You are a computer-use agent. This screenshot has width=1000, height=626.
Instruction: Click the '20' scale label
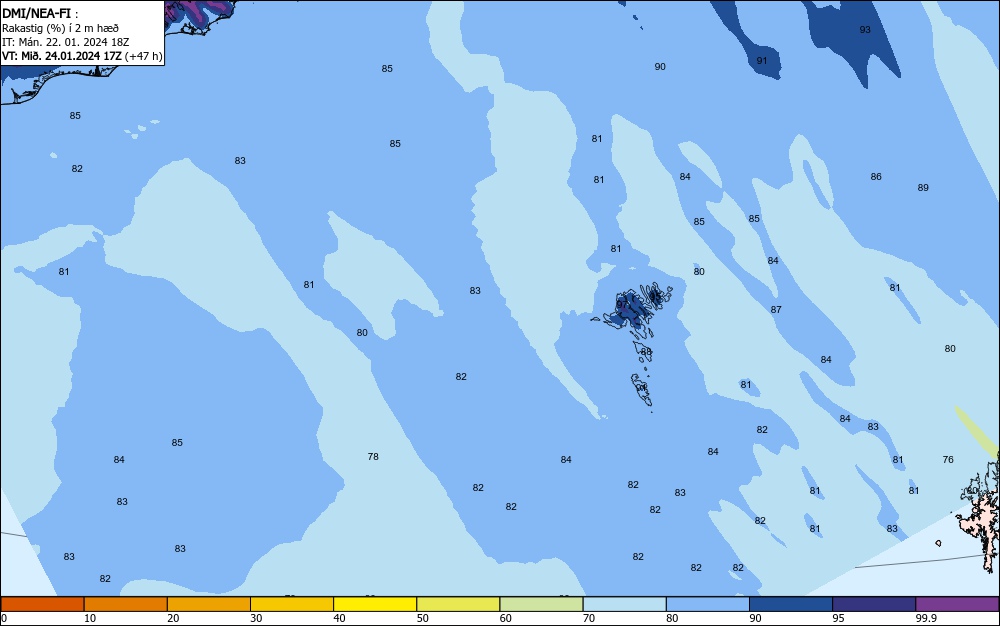(x=173, y=618)
